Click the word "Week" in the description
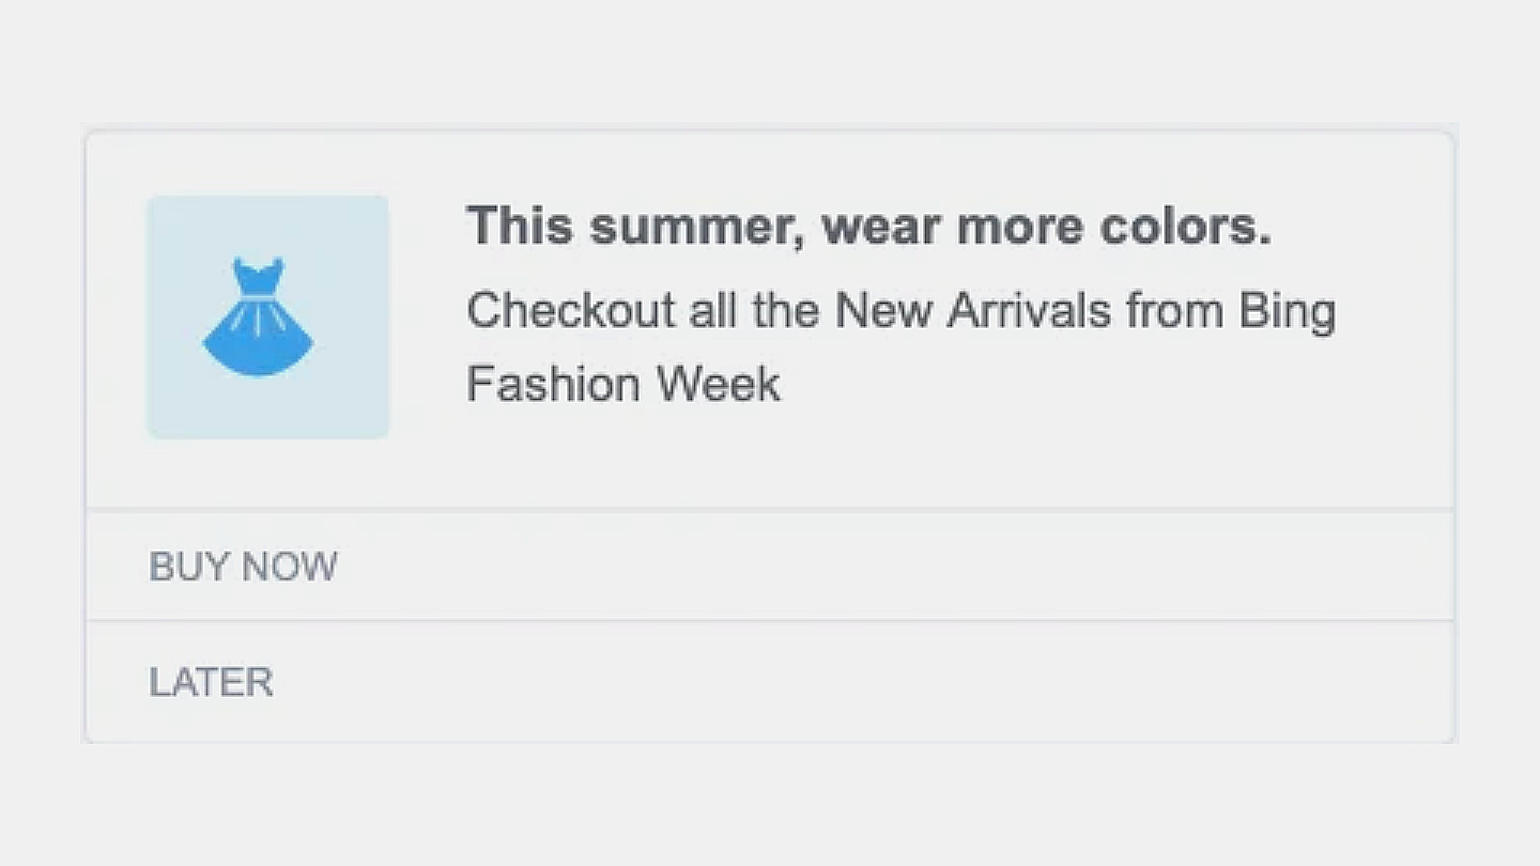Image resolution: width=1540 pixels, height=866 pixels. click(x=718, y=384)
